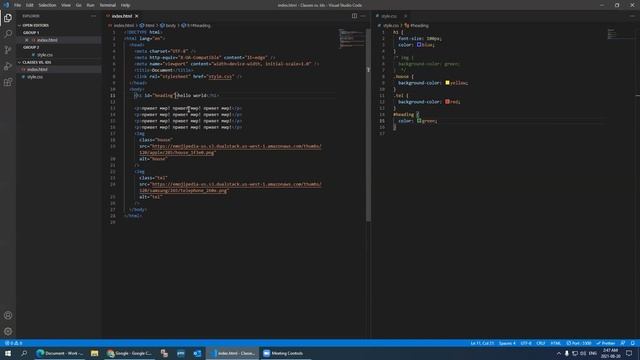The width and height of the screenshot is (640, 360).
Task: Select index.html in CLASSES VS. IDS folder
Action: point(37,69)
